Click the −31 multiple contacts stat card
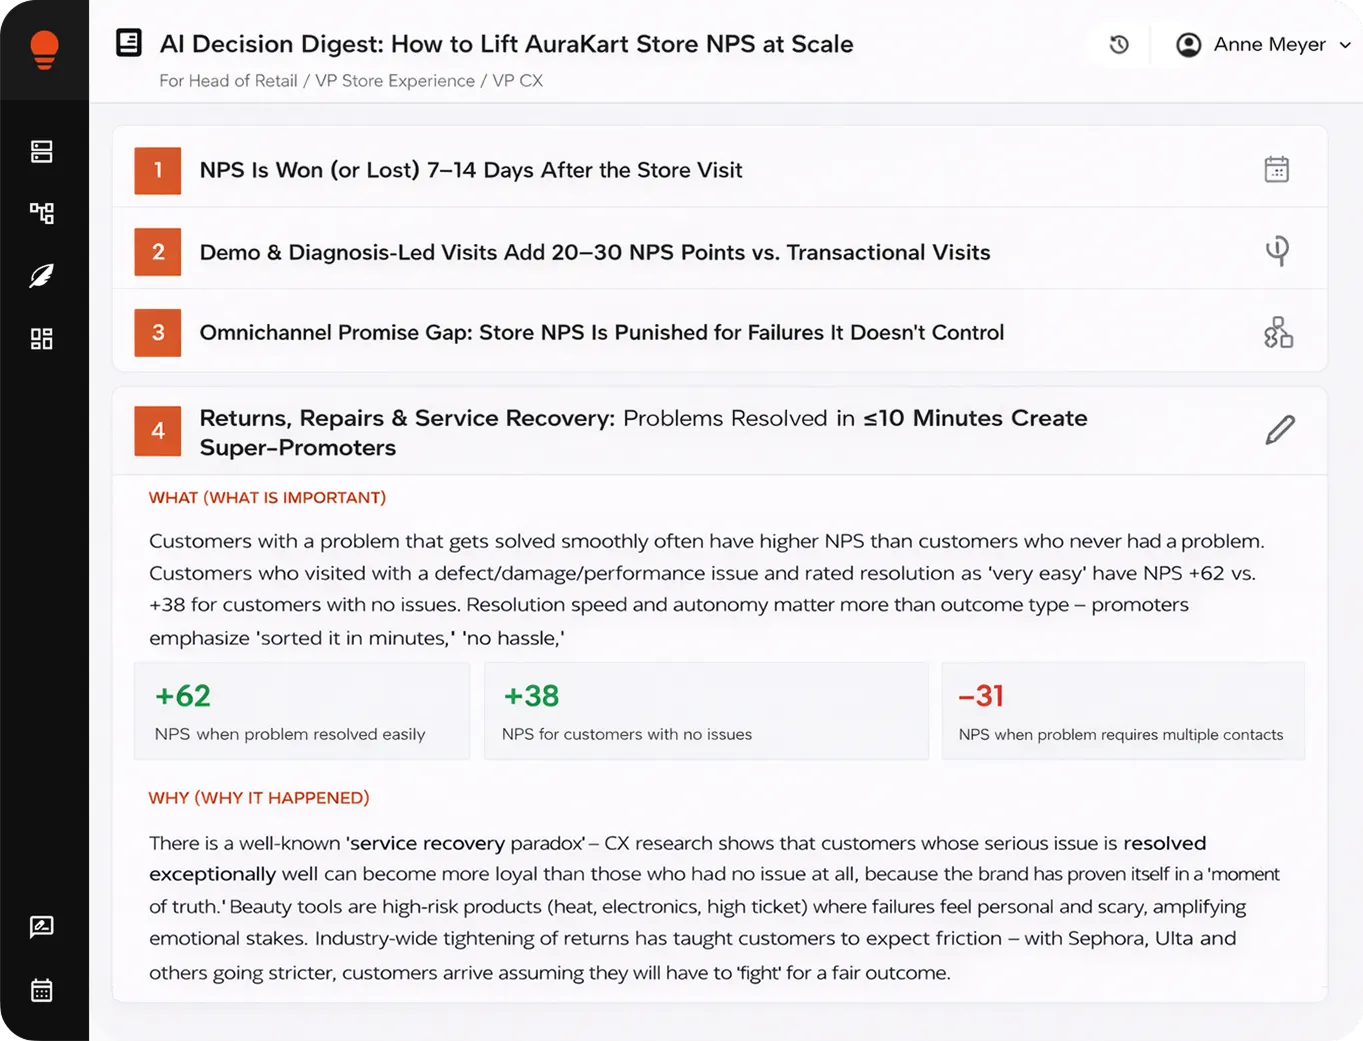Screen dimensions: 1363x1041 click(x=1122, y=710)
